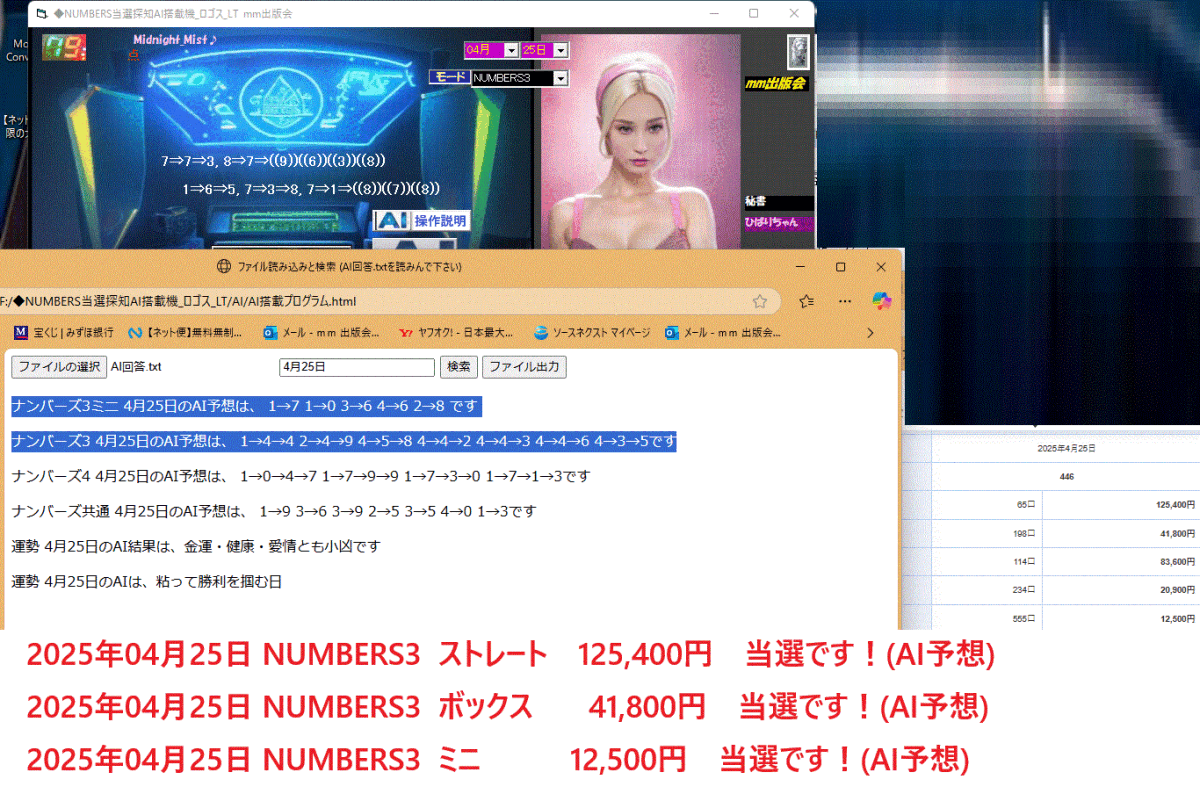This screenshot has width=1200, height=794.
Task: Click the 83,600円 cell in results table
Action: click(x=1120, y=561)
